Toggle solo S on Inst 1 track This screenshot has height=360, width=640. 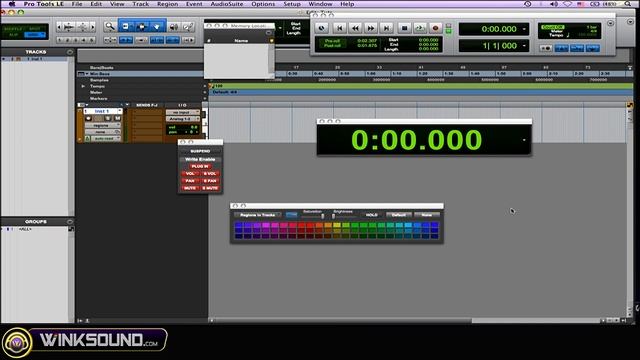(x=108, y=118)
